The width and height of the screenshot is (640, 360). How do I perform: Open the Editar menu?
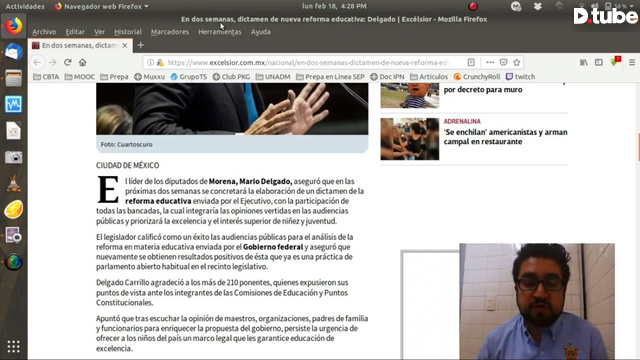click(x=75, y=32)
